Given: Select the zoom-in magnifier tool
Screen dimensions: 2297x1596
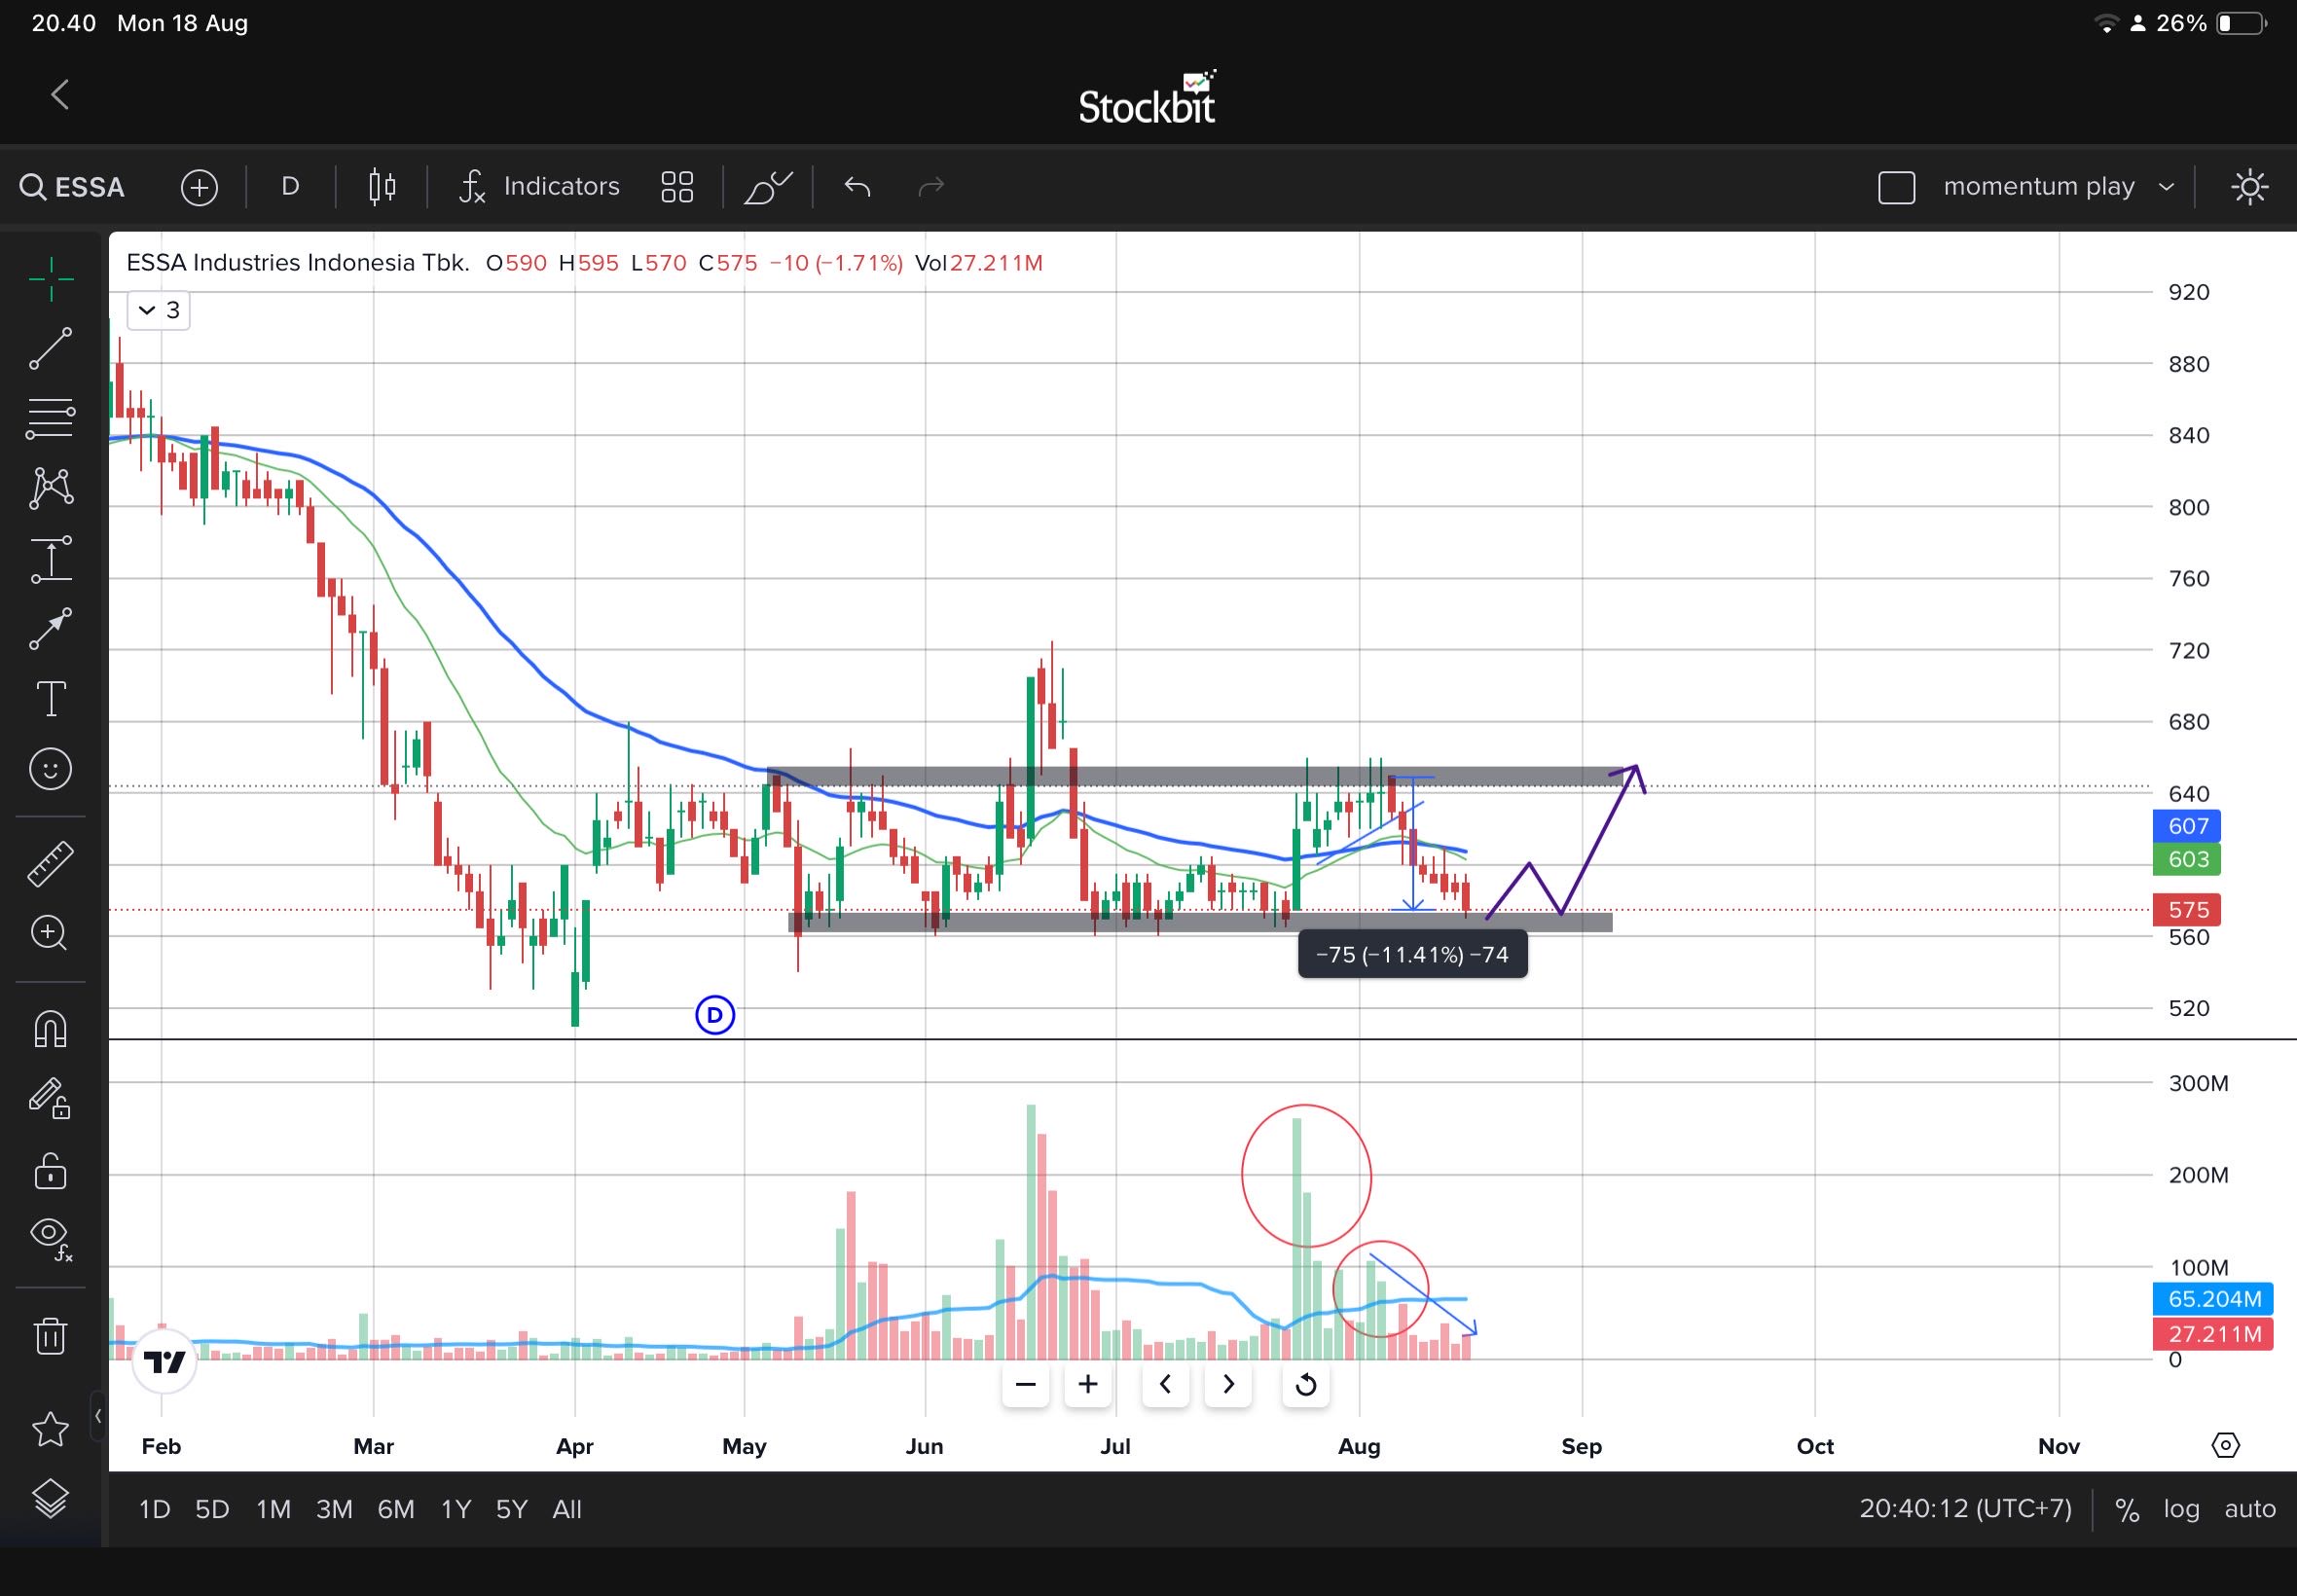Looking at the screenshot, I should tap(50, 933).
